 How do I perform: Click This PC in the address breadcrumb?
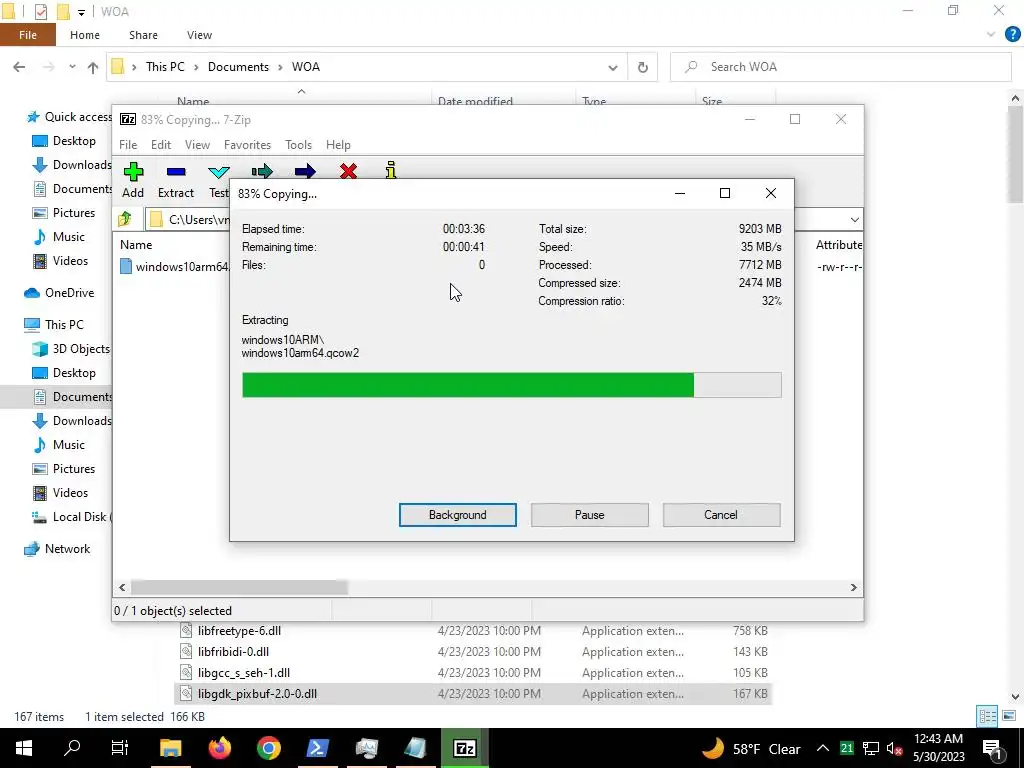[x=165, y=67]
